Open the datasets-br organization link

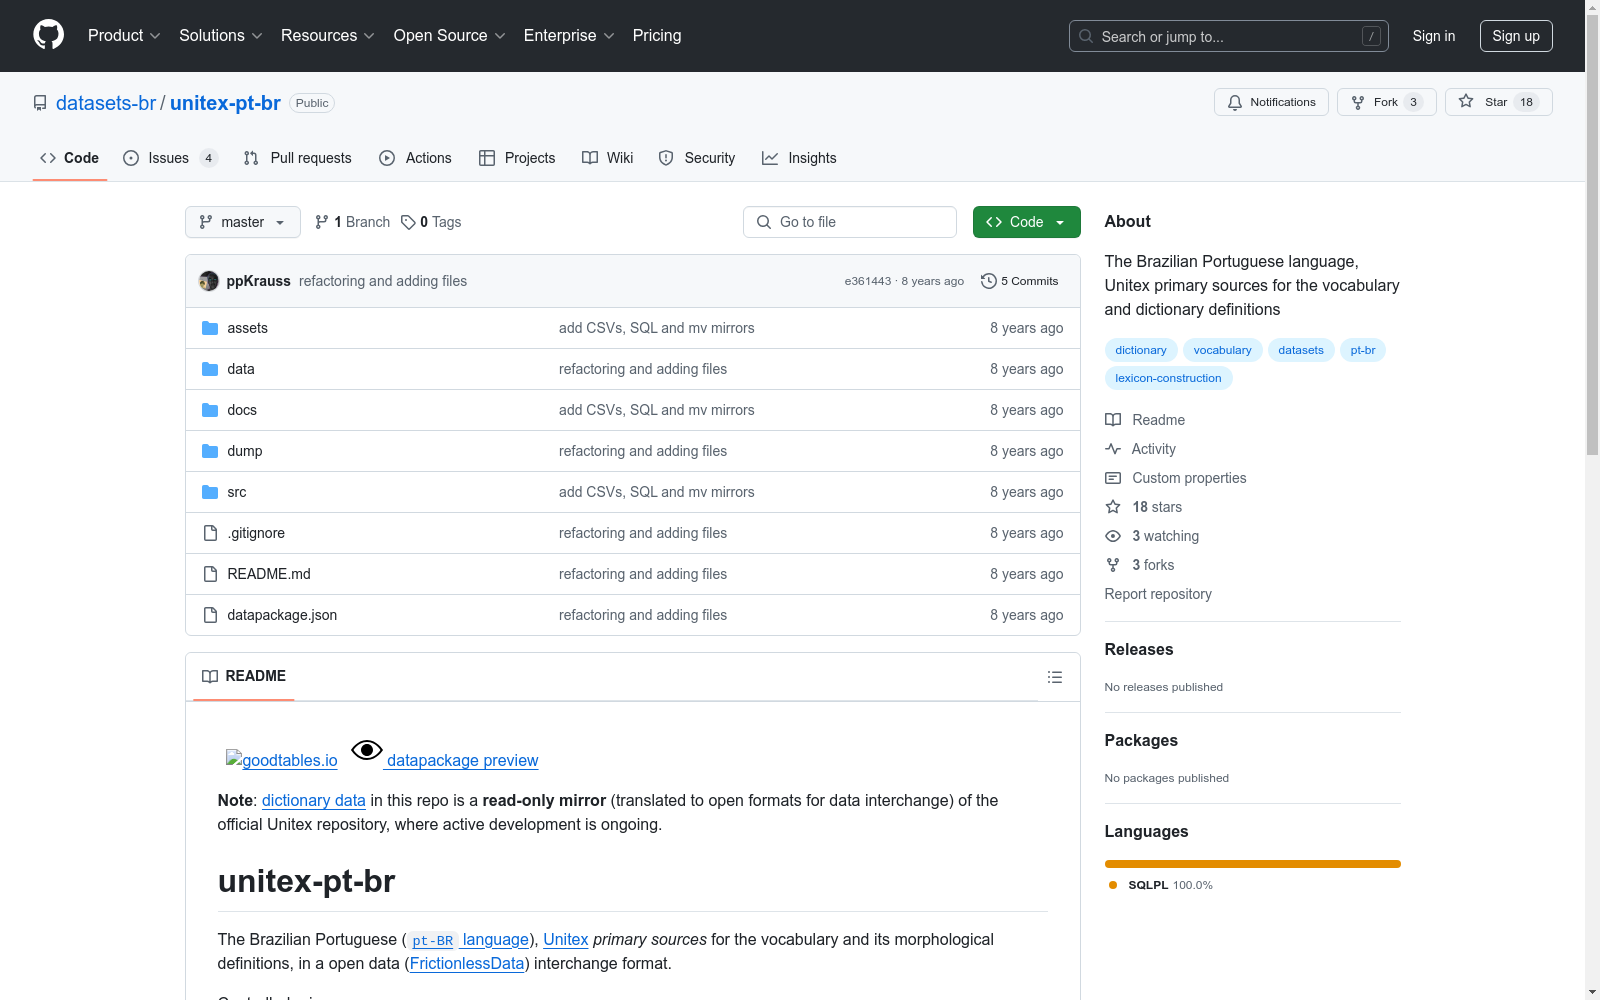pos(106,103)
